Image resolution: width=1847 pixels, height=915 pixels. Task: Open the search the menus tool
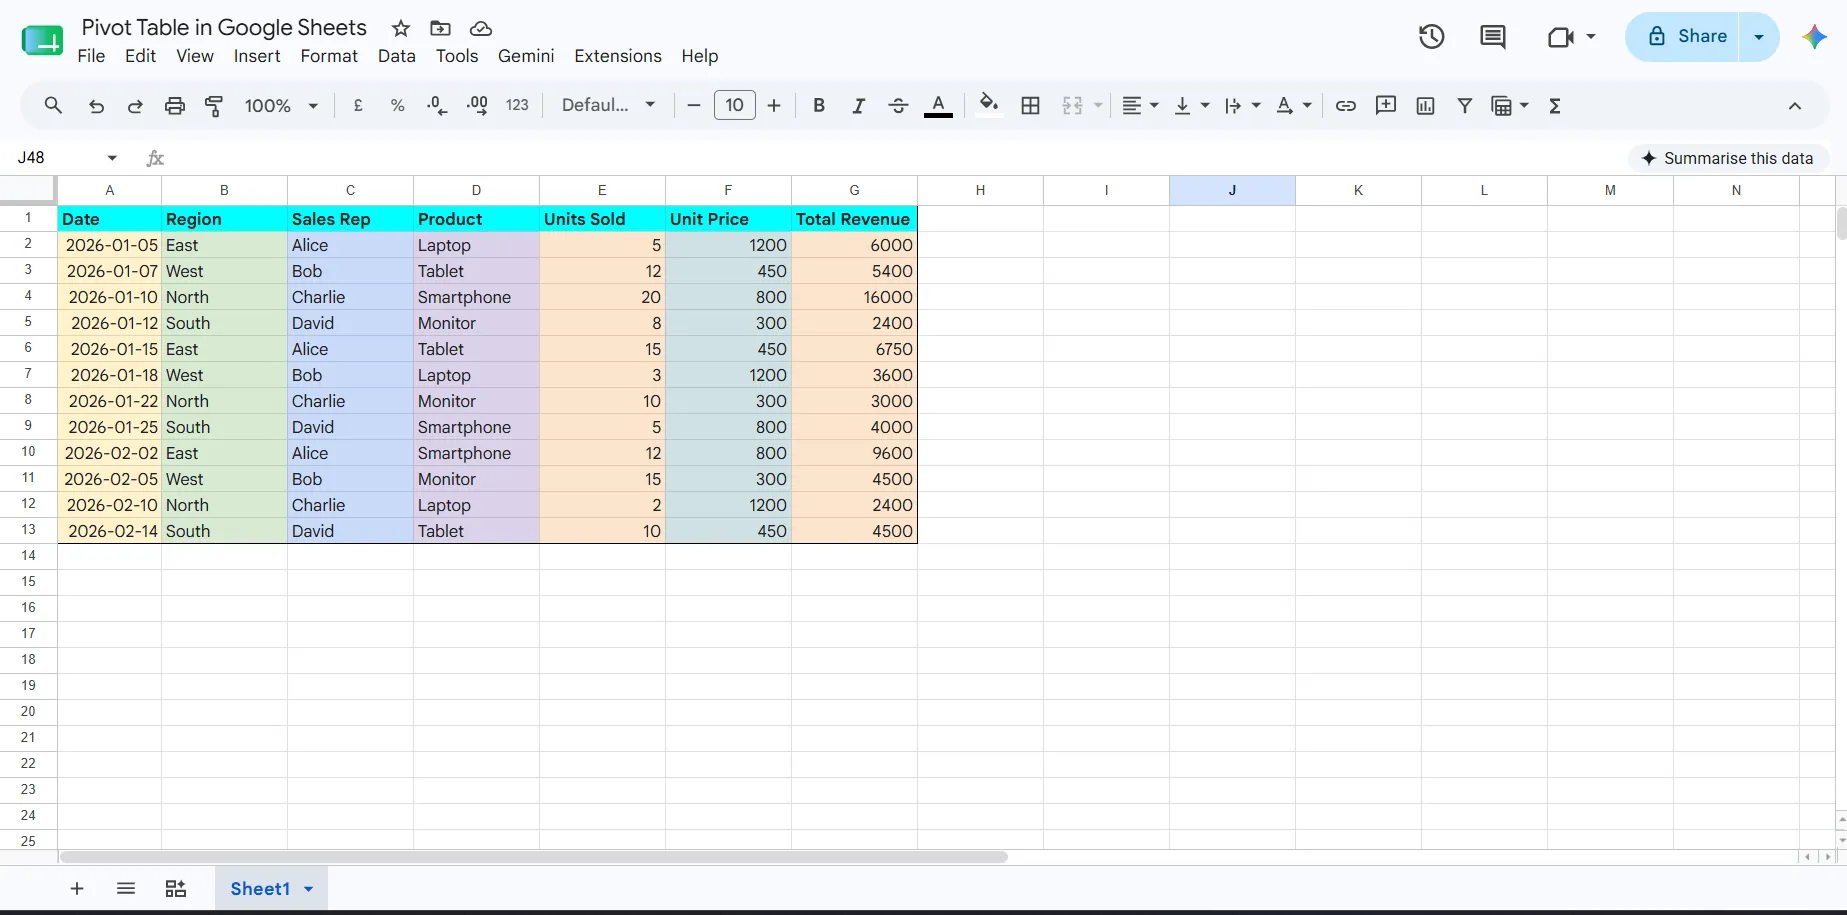[53, 105]
